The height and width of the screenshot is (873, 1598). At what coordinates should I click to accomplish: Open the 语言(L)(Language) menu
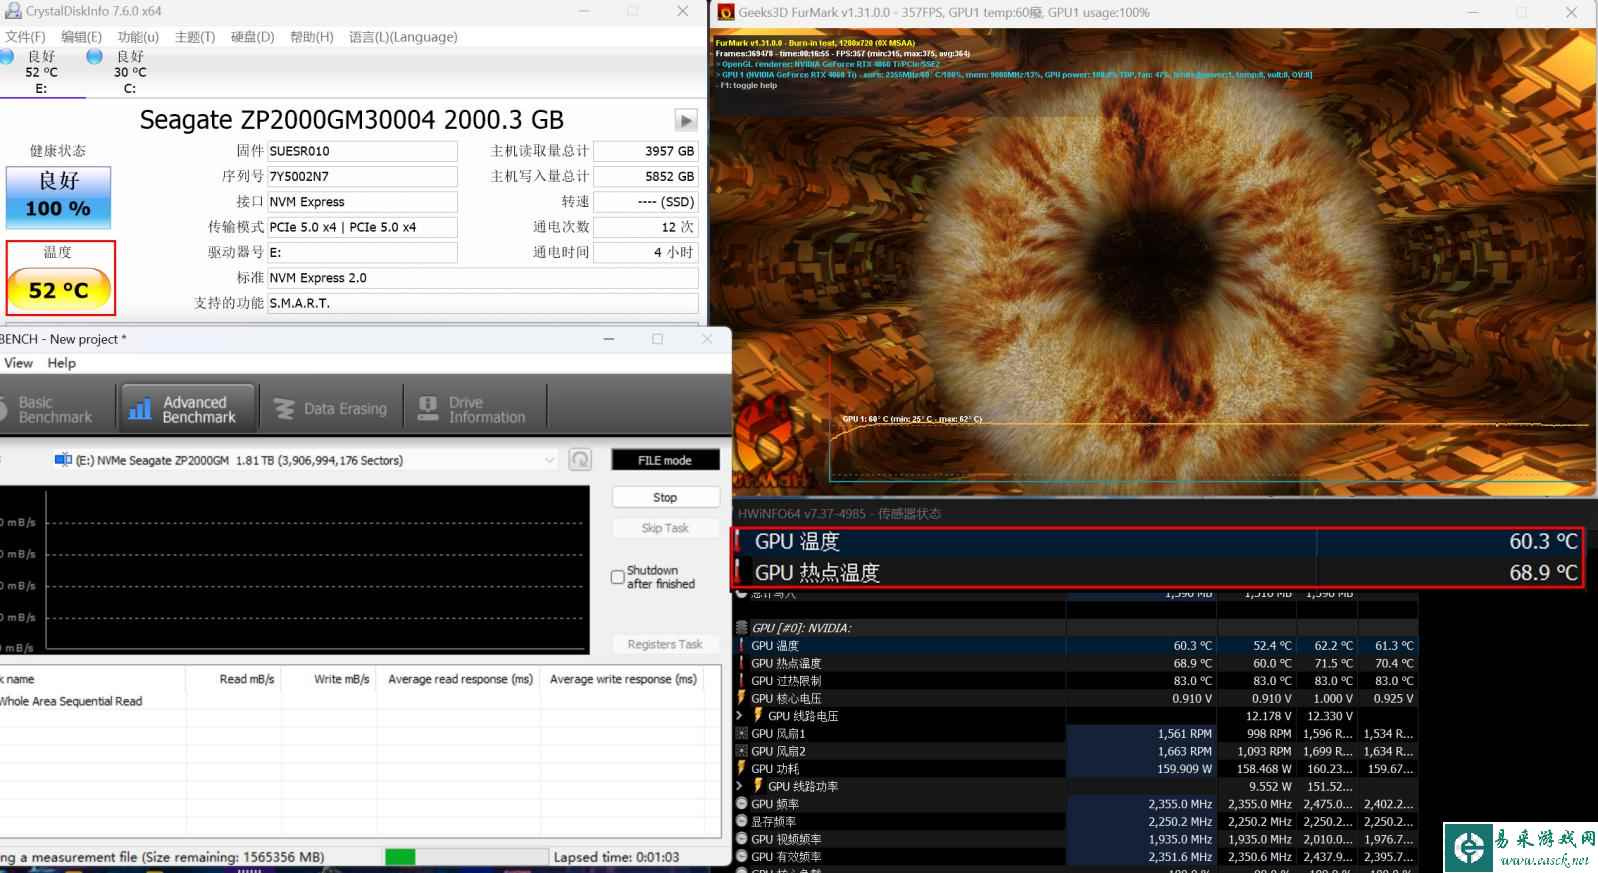pos(403,37)
